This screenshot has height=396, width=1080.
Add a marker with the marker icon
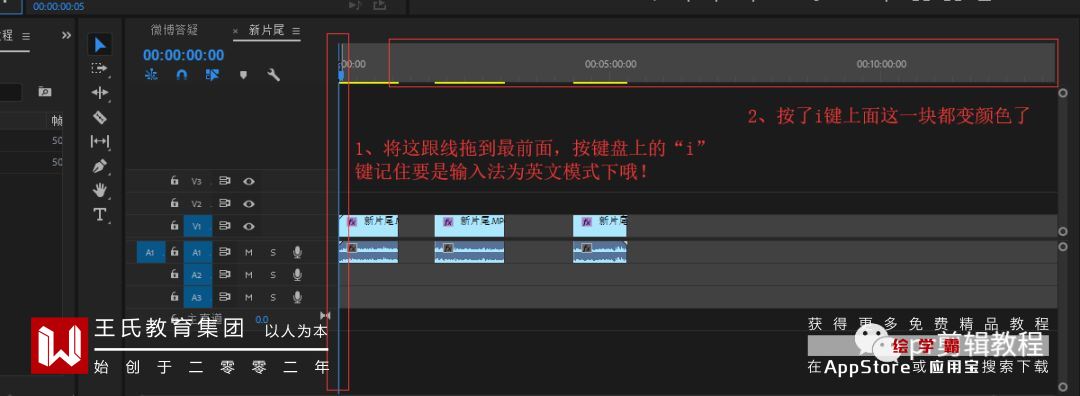click(243, 75)
